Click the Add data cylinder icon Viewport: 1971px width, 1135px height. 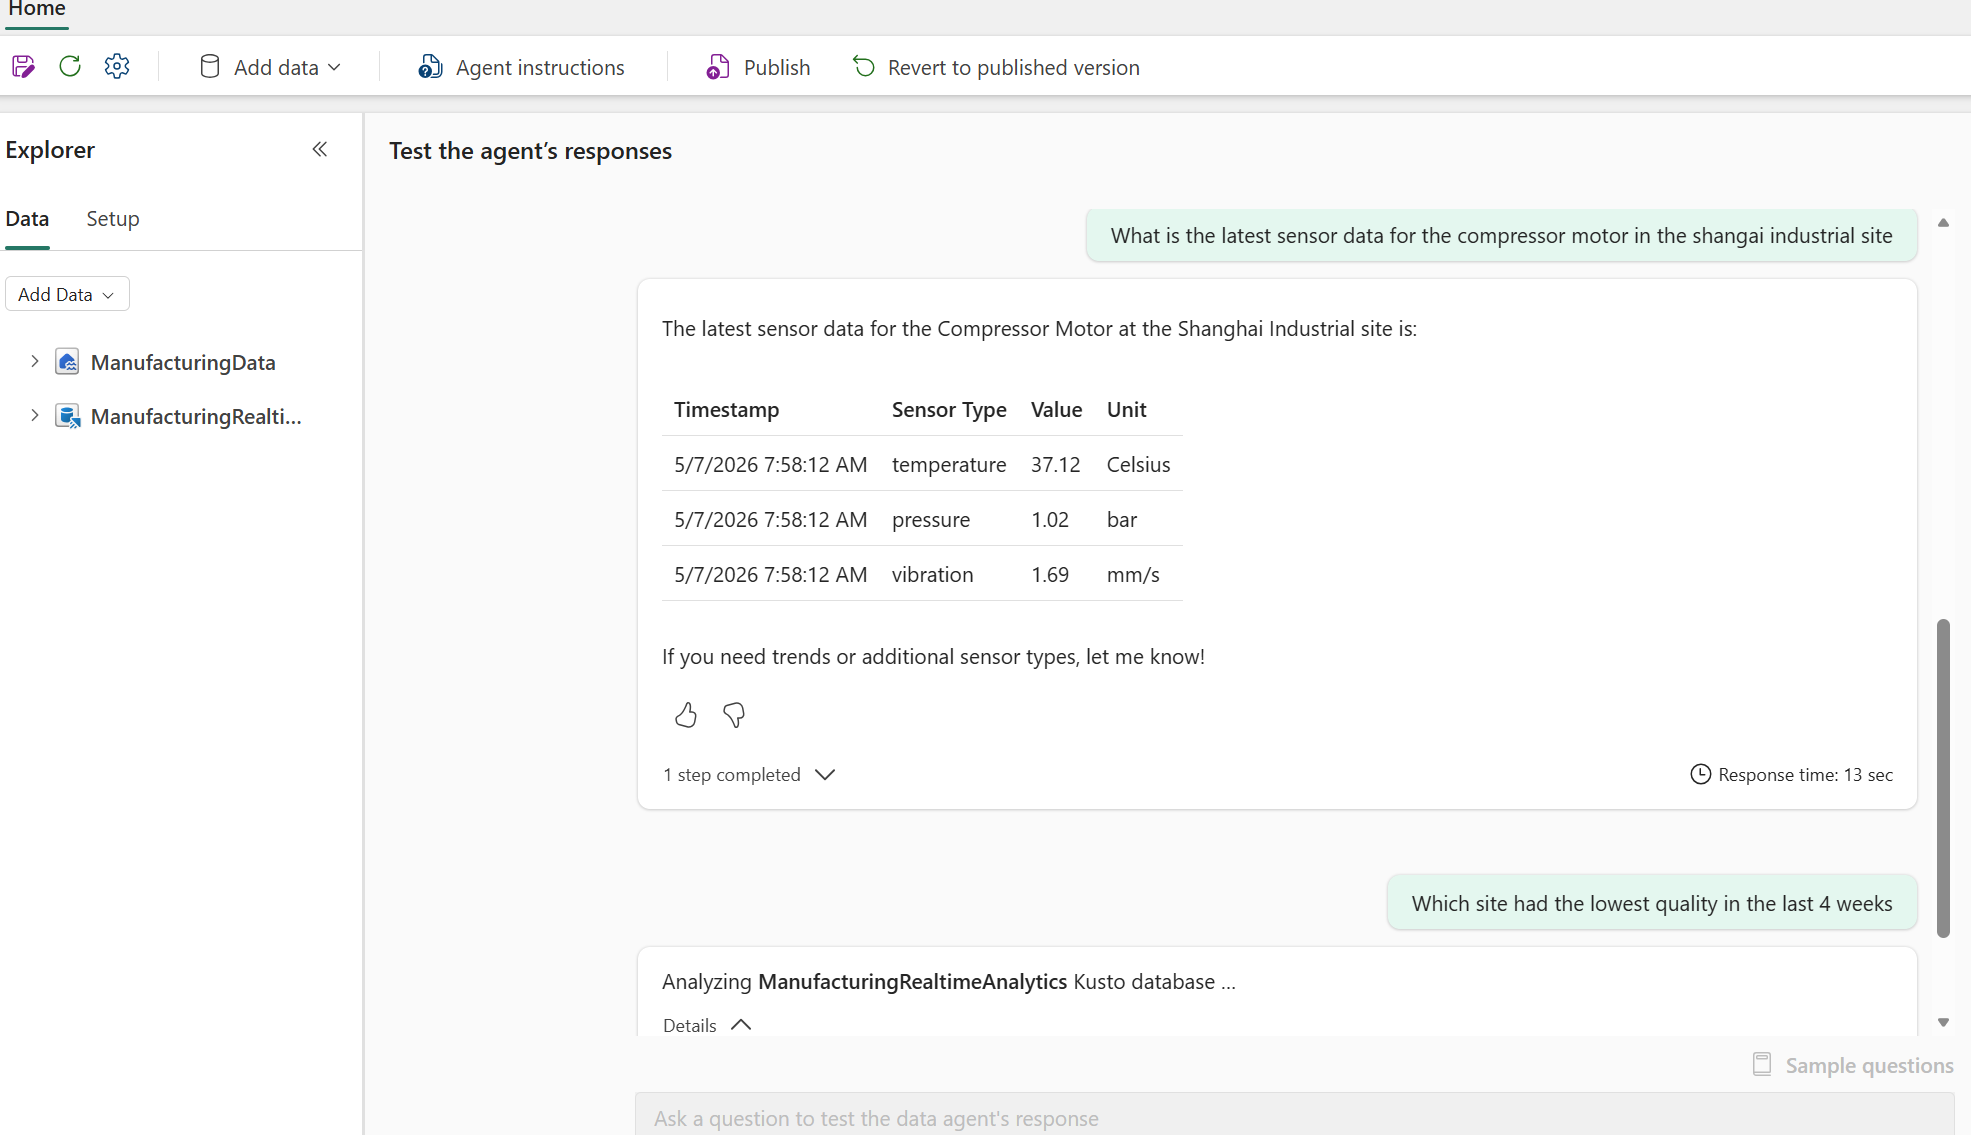pyautogui.click(x=210, y=67)
